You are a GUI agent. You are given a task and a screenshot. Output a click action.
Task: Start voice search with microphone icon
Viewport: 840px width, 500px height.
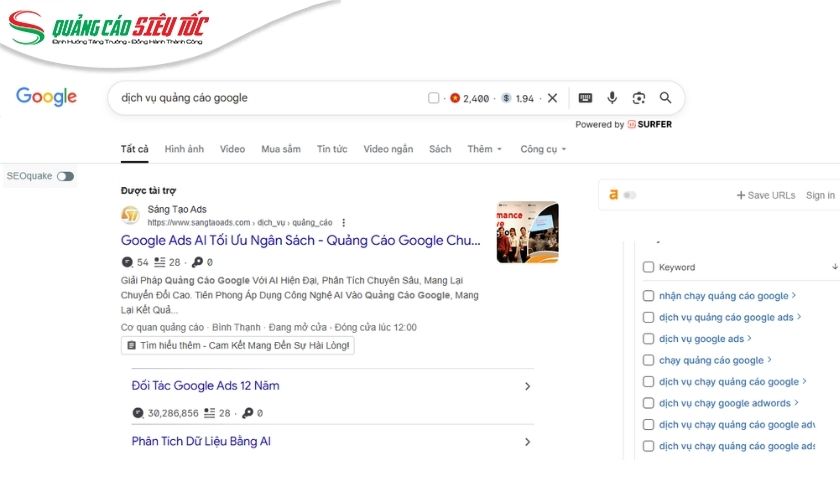[612, 98]
